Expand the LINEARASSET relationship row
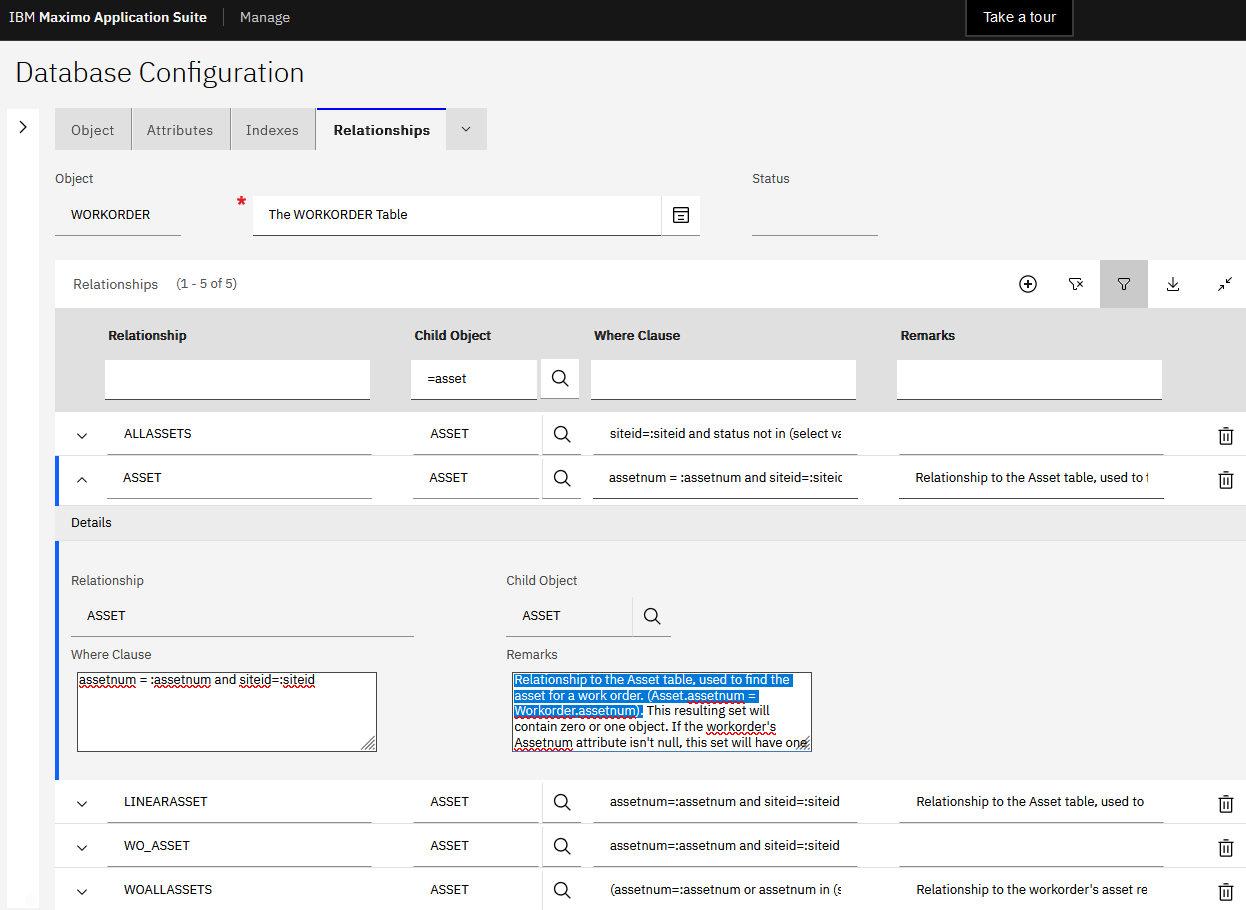Image resolution: width=1246 pixels, height=910 pixels. point(81,802)
